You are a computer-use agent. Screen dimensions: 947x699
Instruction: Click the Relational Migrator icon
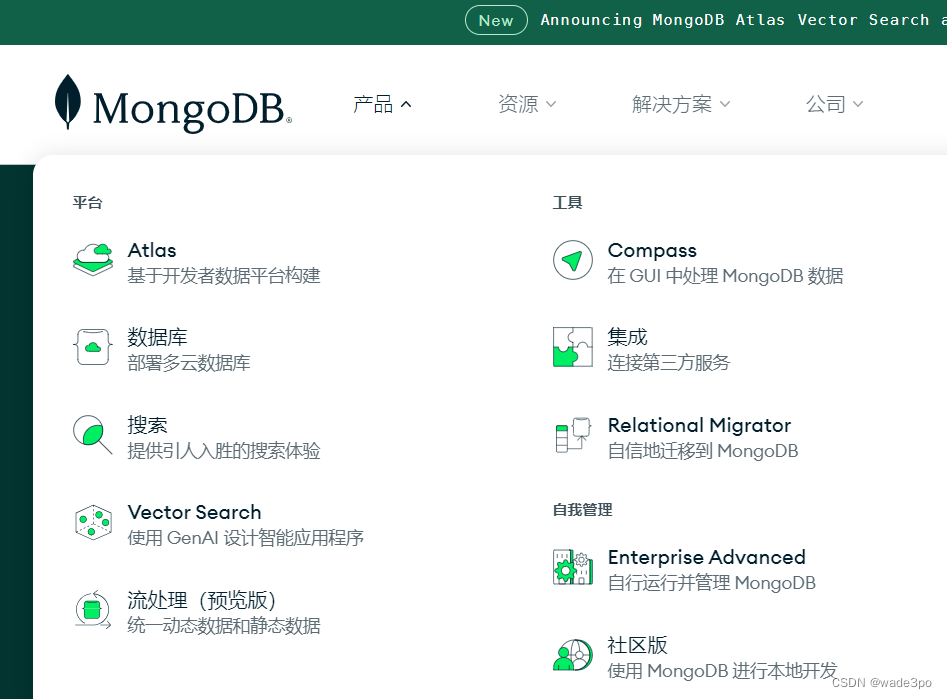pos(573,435)
